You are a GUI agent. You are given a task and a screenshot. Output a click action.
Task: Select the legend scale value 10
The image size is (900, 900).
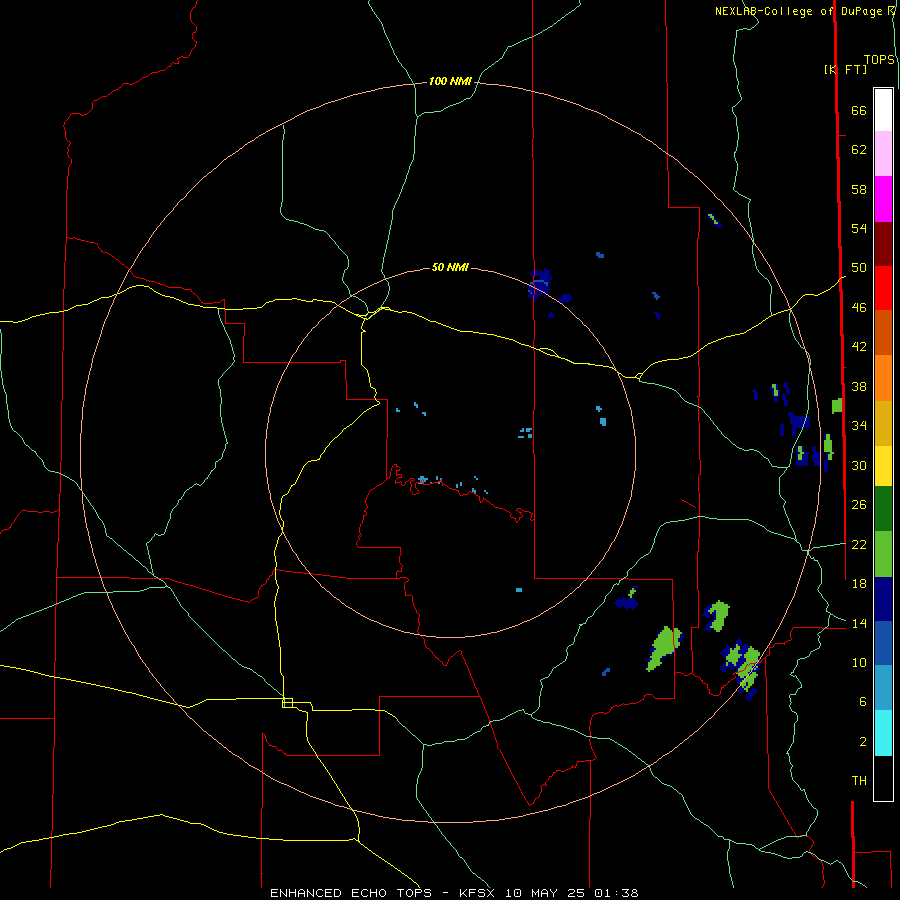click(859, 662)
